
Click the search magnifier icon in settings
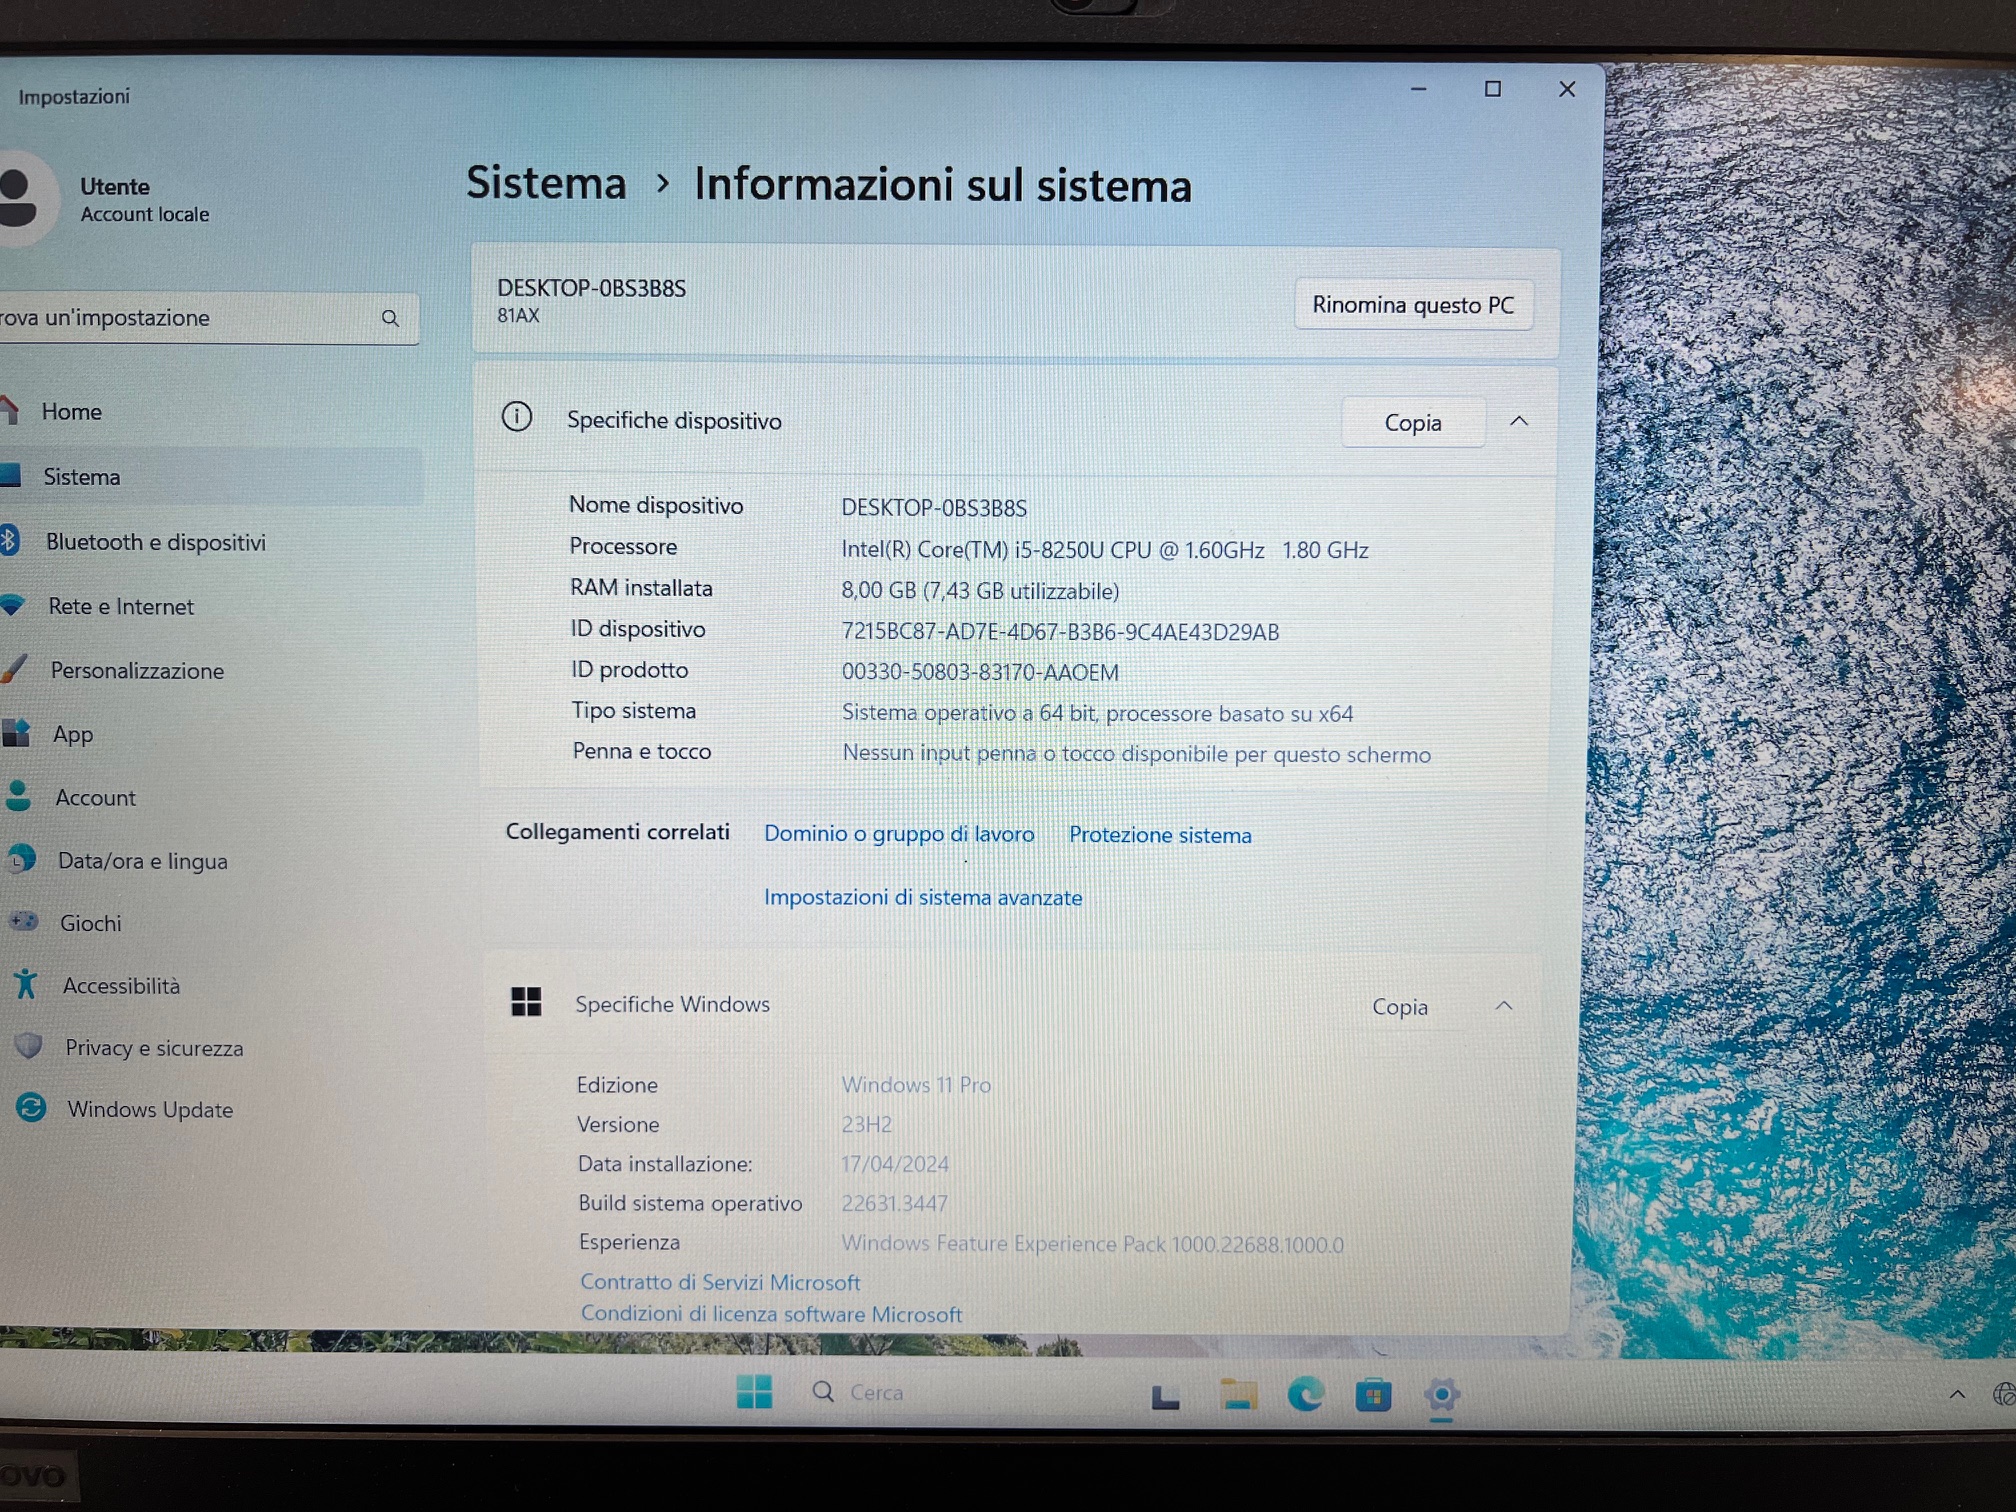(x=390, y=318)
